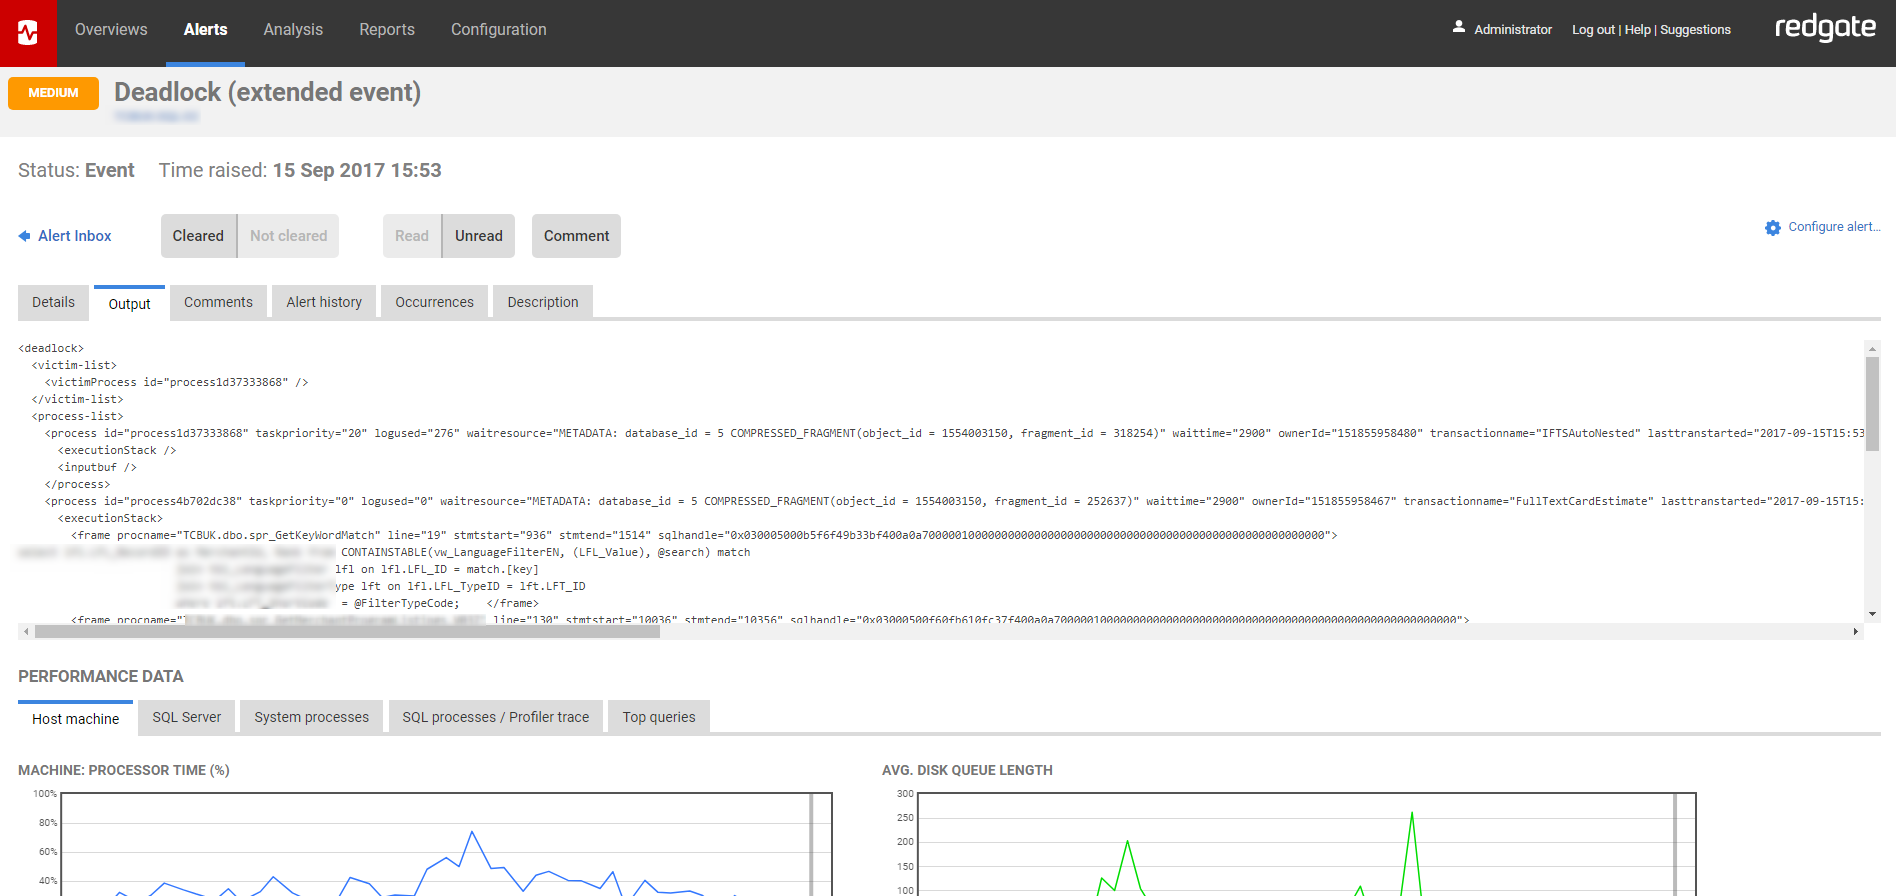
Task: Select the Output tab
Action: click(129, 303)
